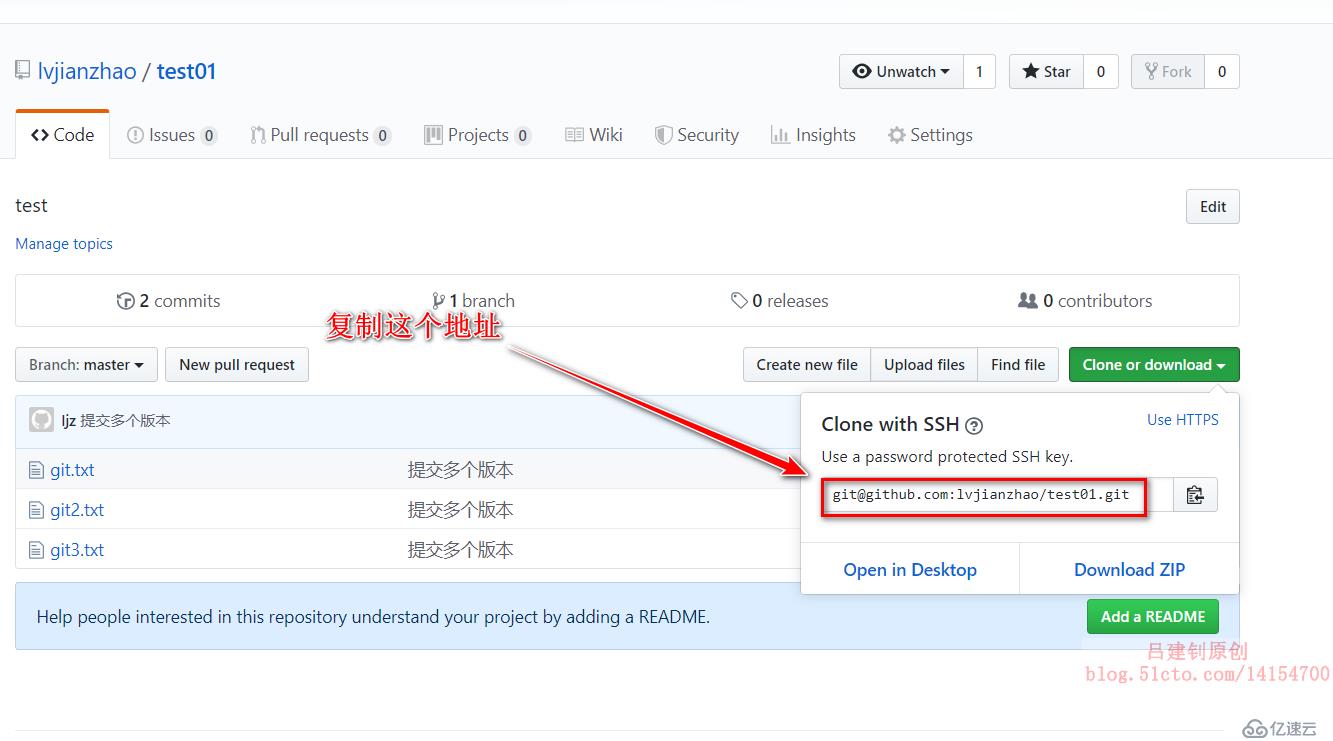Click Open in Desktop
Screen dimensions: 1333x741
coord(910,570)
